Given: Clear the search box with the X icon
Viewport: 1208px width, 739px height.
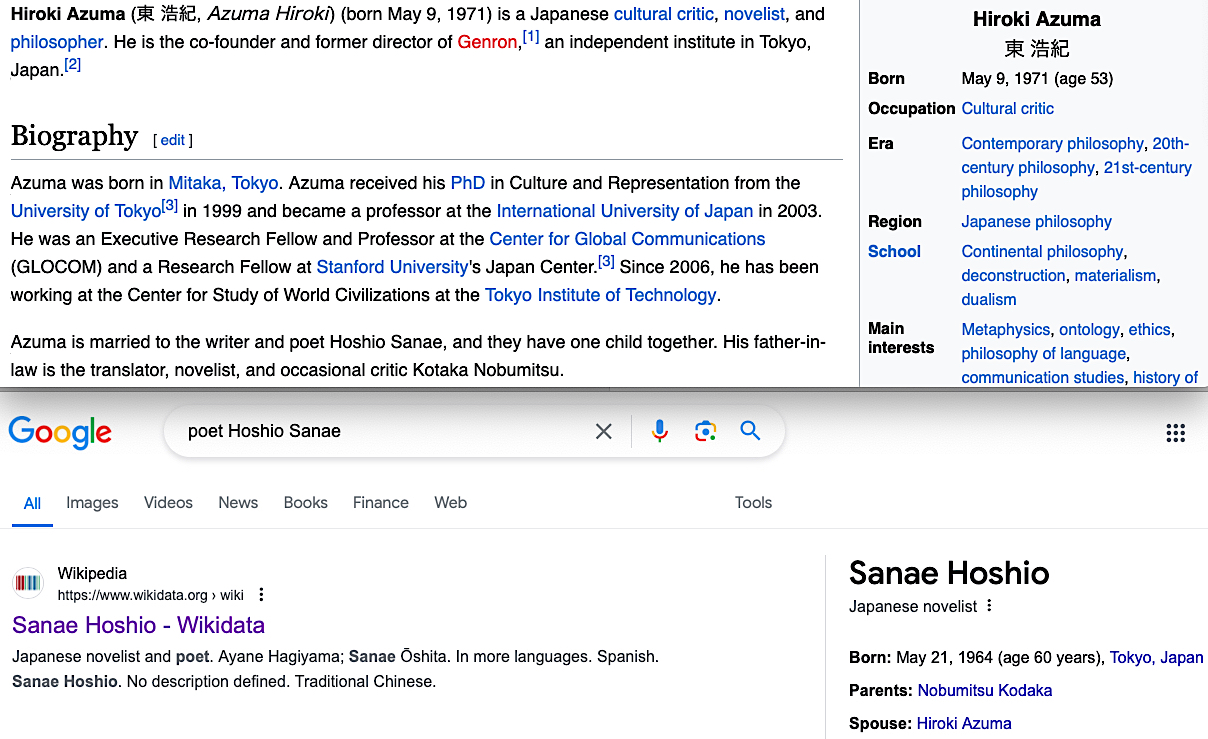Looking at the screenshot, I should [604, 431].
